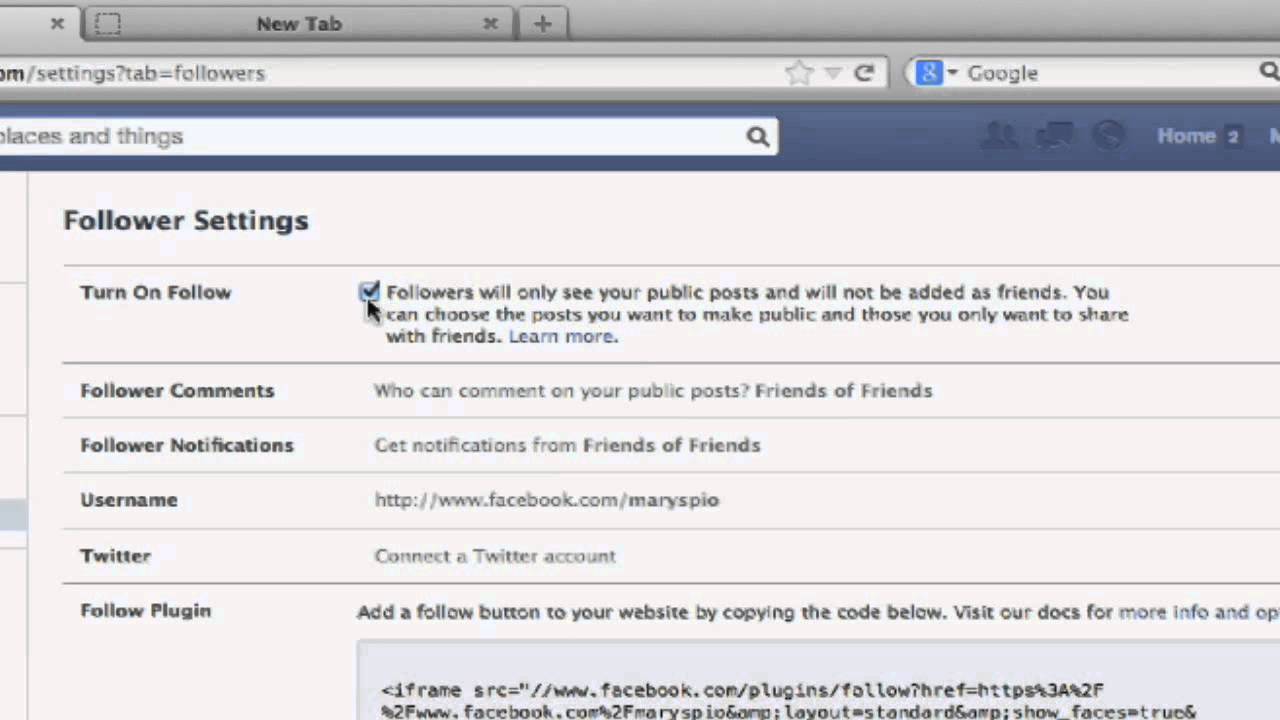
Task: Open a new browser tab with plus button
Action: 542,24
